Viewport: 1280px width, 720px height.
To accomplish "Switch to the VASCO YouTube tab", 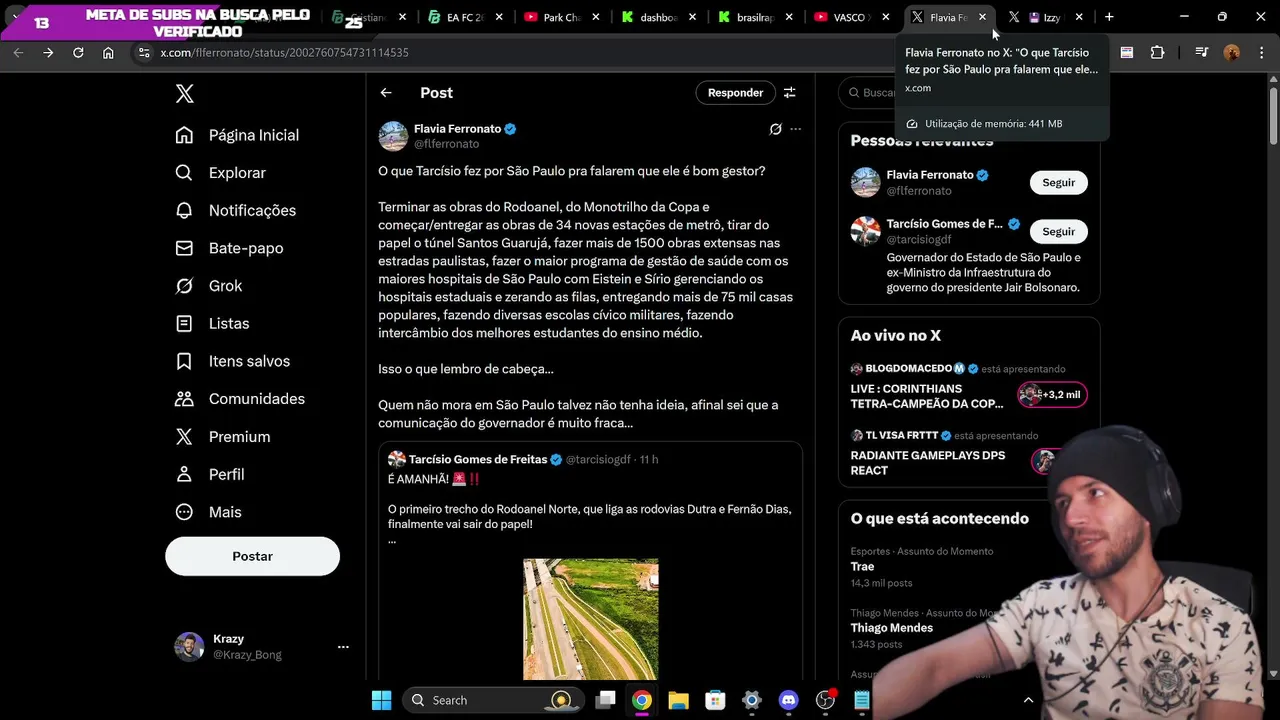I will tap(850, 17).
